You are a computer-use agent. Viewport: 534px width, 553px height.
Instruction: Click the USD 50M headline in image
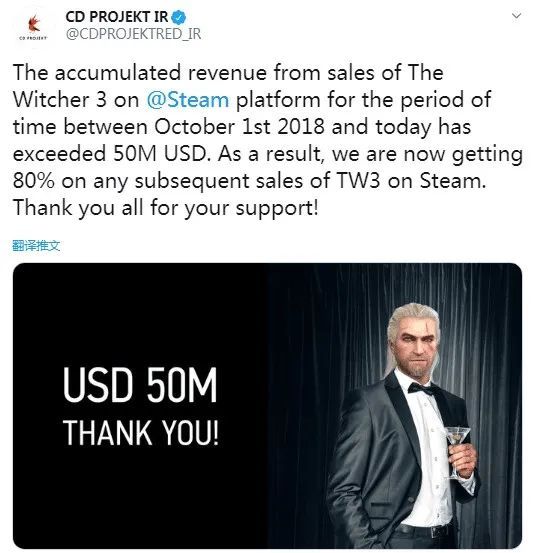[140, 385]
